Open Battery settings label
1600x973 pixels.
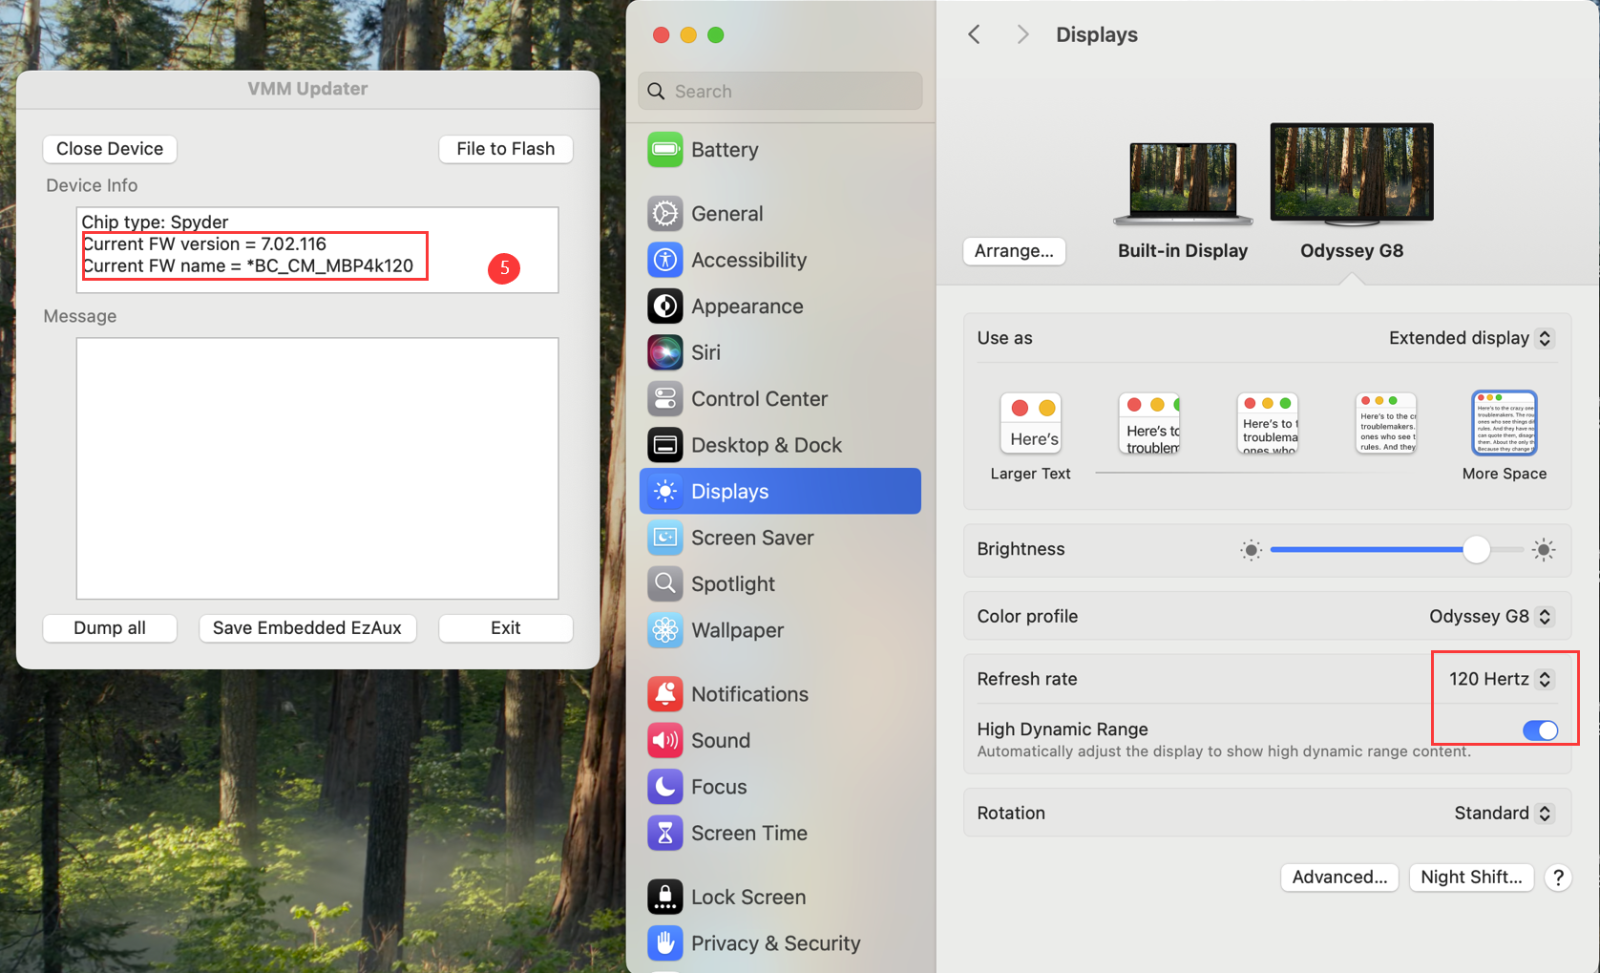pos(725,150)
